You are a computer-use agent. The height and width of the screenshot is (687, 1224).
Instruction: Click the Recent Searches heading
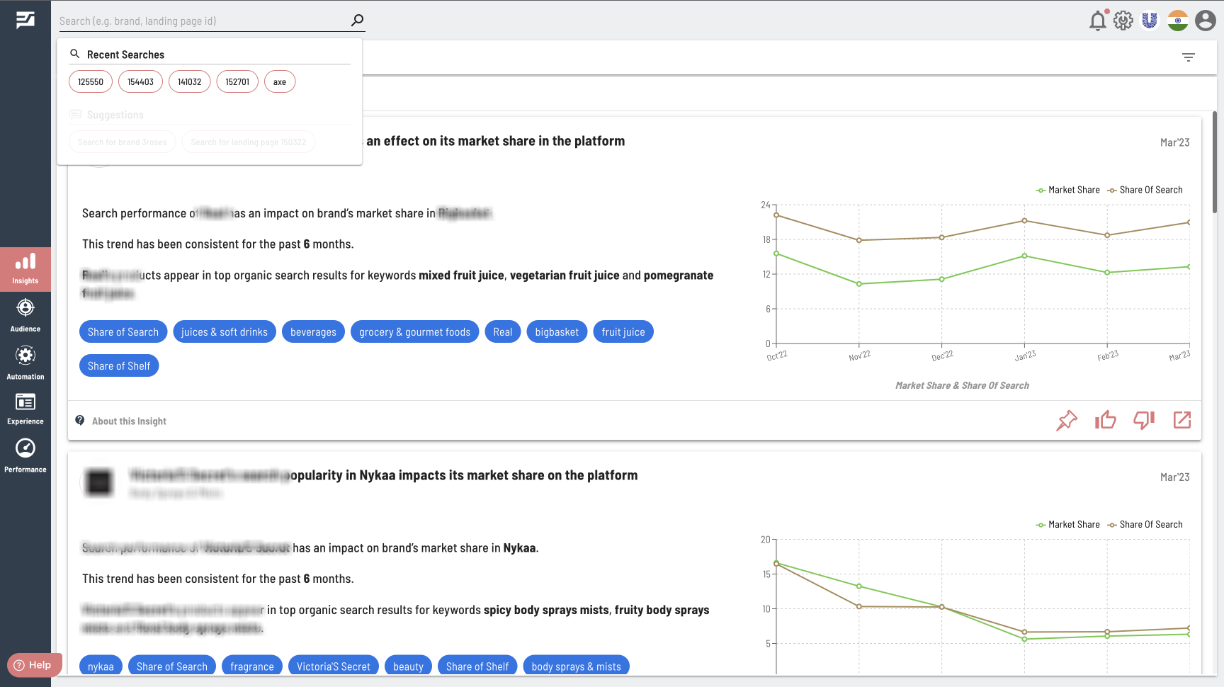pyautogui.click(x=126, y=54)
